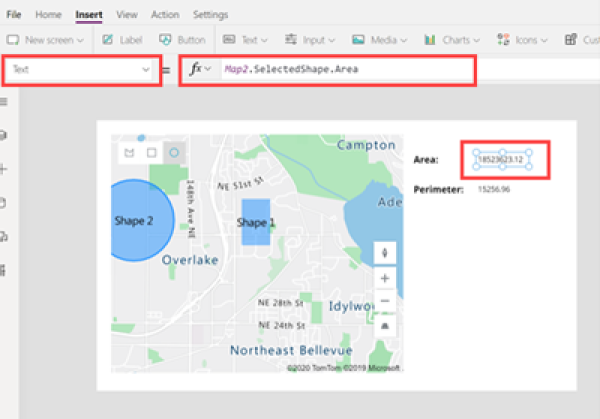600x419 pixels.
Task: Click the Label pencil icon
Action: [108, 39]
